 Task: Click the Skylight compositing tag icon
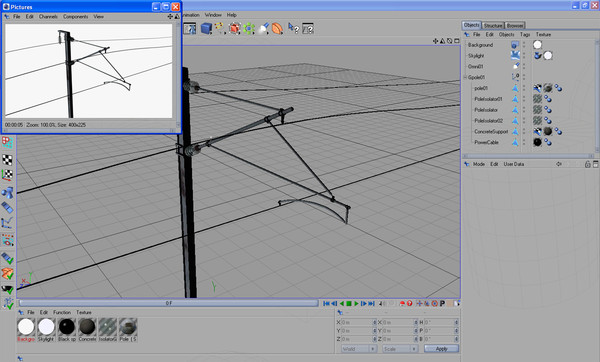538,55
